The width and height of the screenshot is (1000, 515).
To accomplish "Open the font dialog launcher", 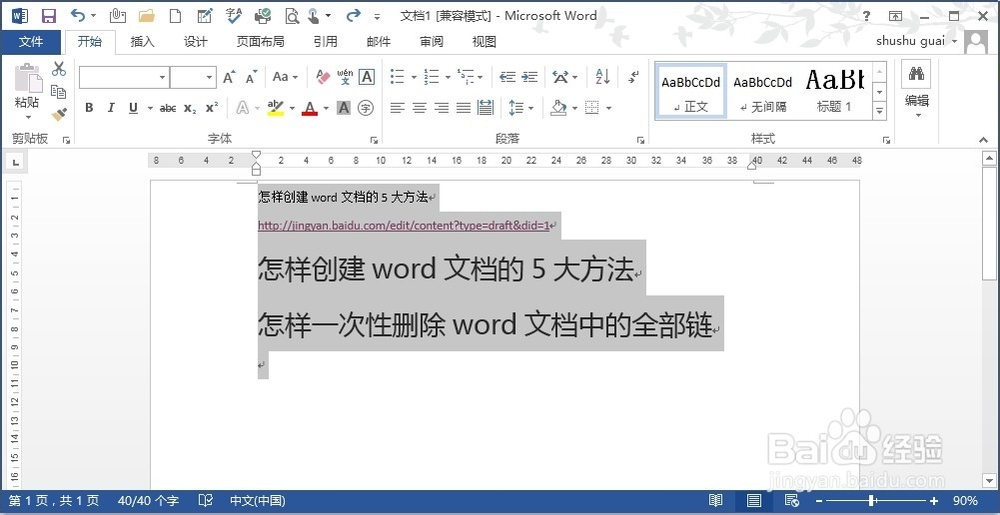I will pos(374,140).
